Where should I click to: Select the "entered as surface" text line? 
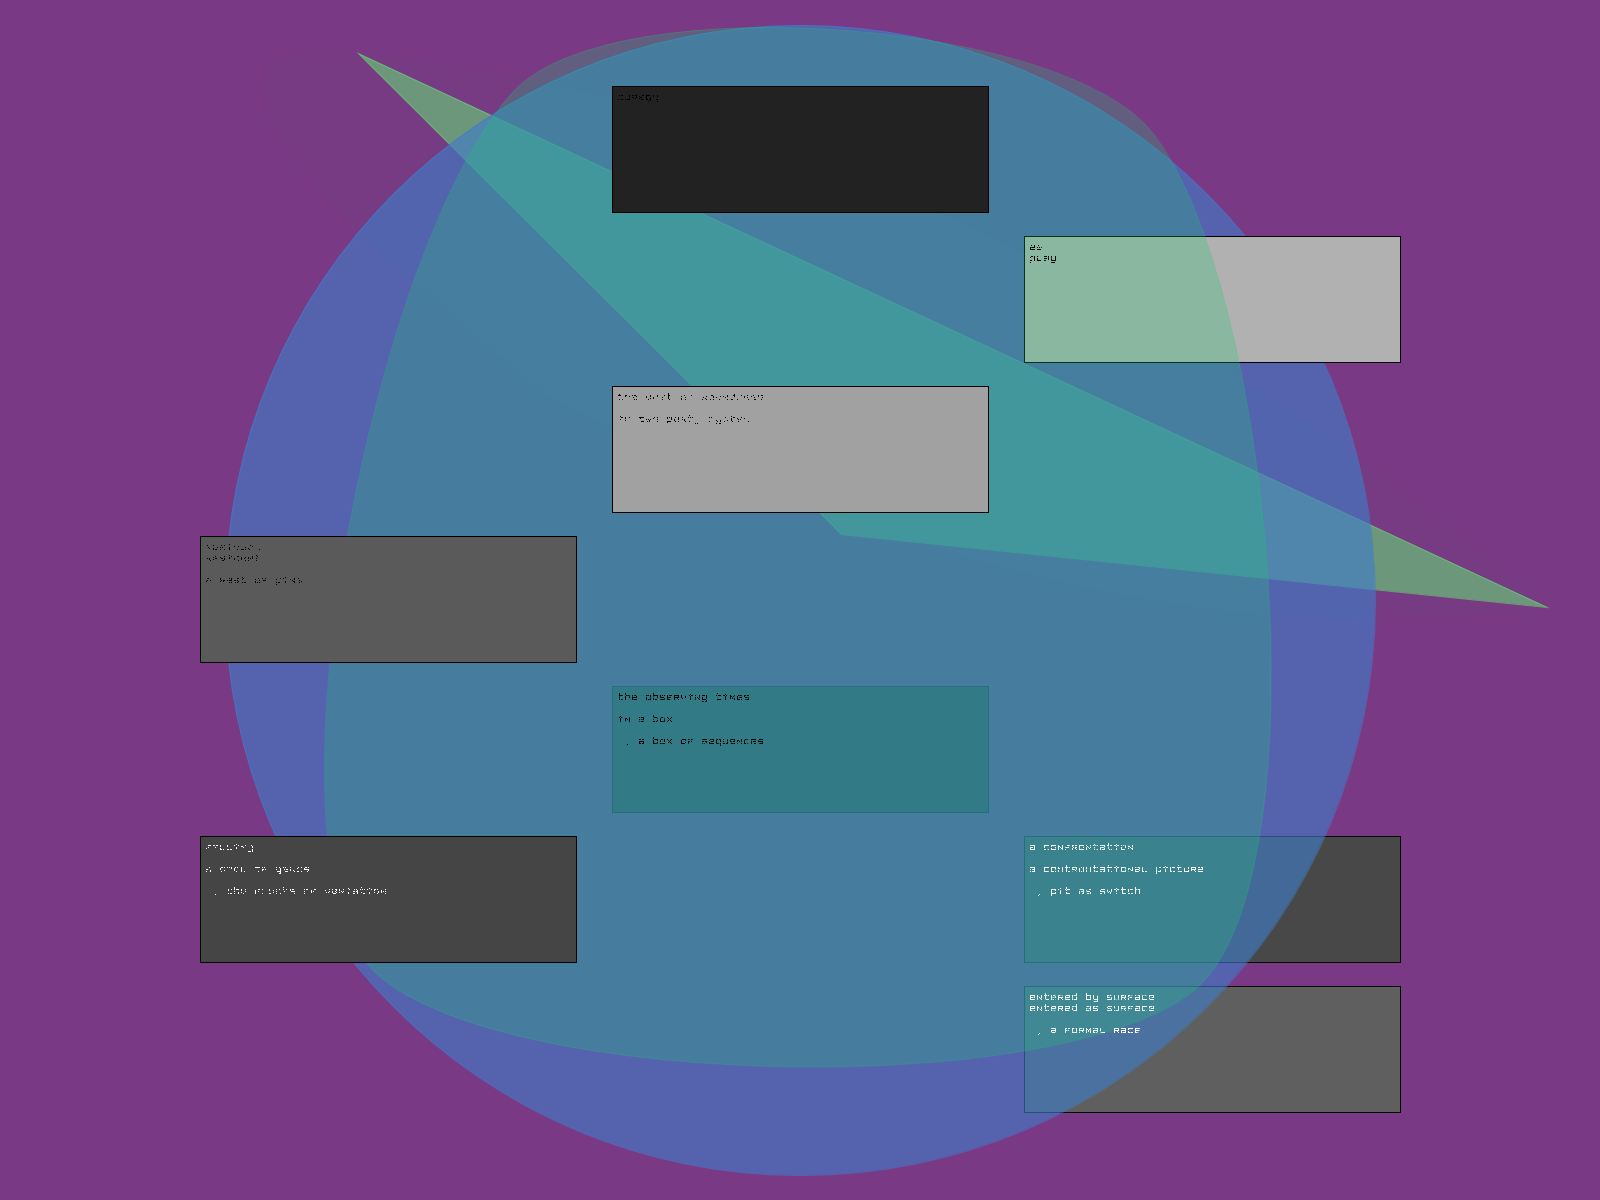1091,1008
